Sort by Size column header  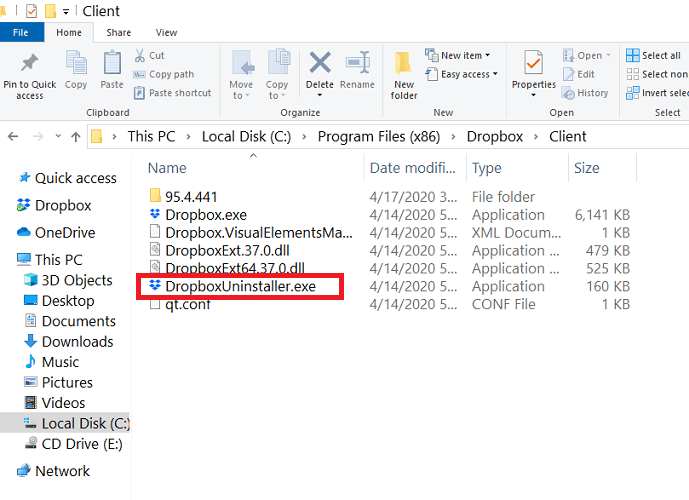click(x=586, y=168)
